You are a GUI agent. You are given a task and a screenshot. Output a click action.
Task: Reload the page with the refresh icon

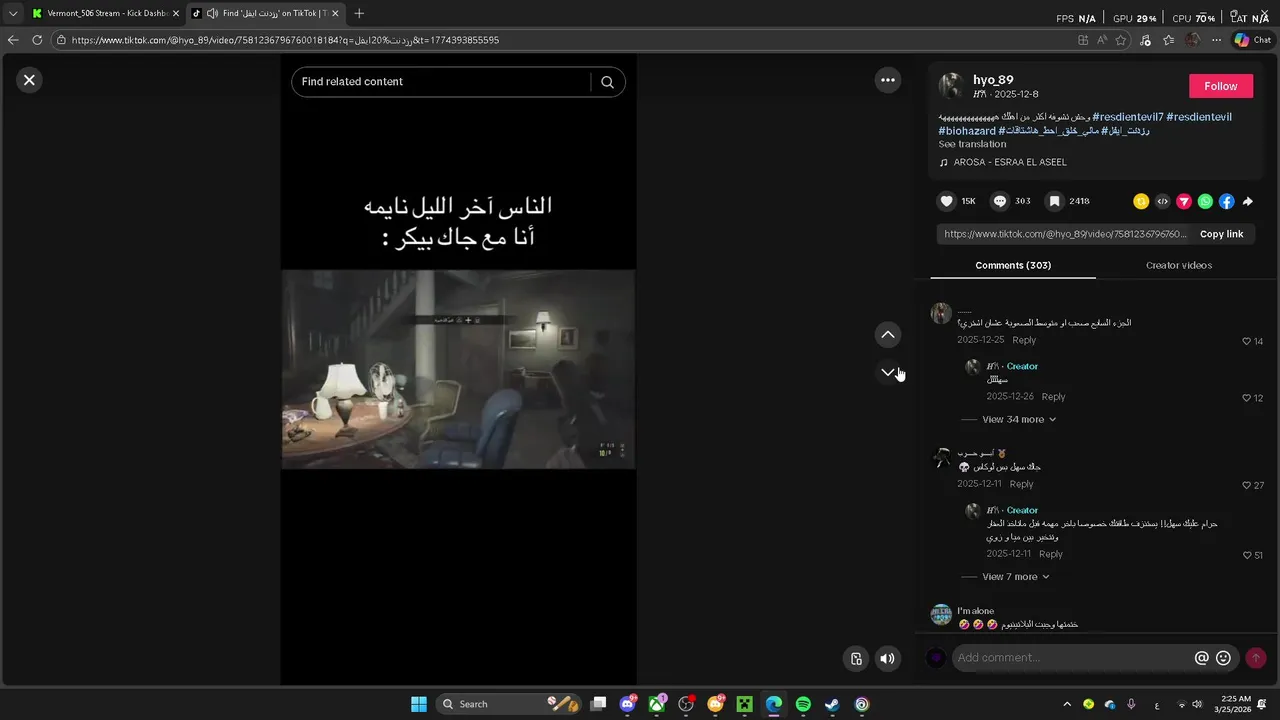click(x=37, y=40)
